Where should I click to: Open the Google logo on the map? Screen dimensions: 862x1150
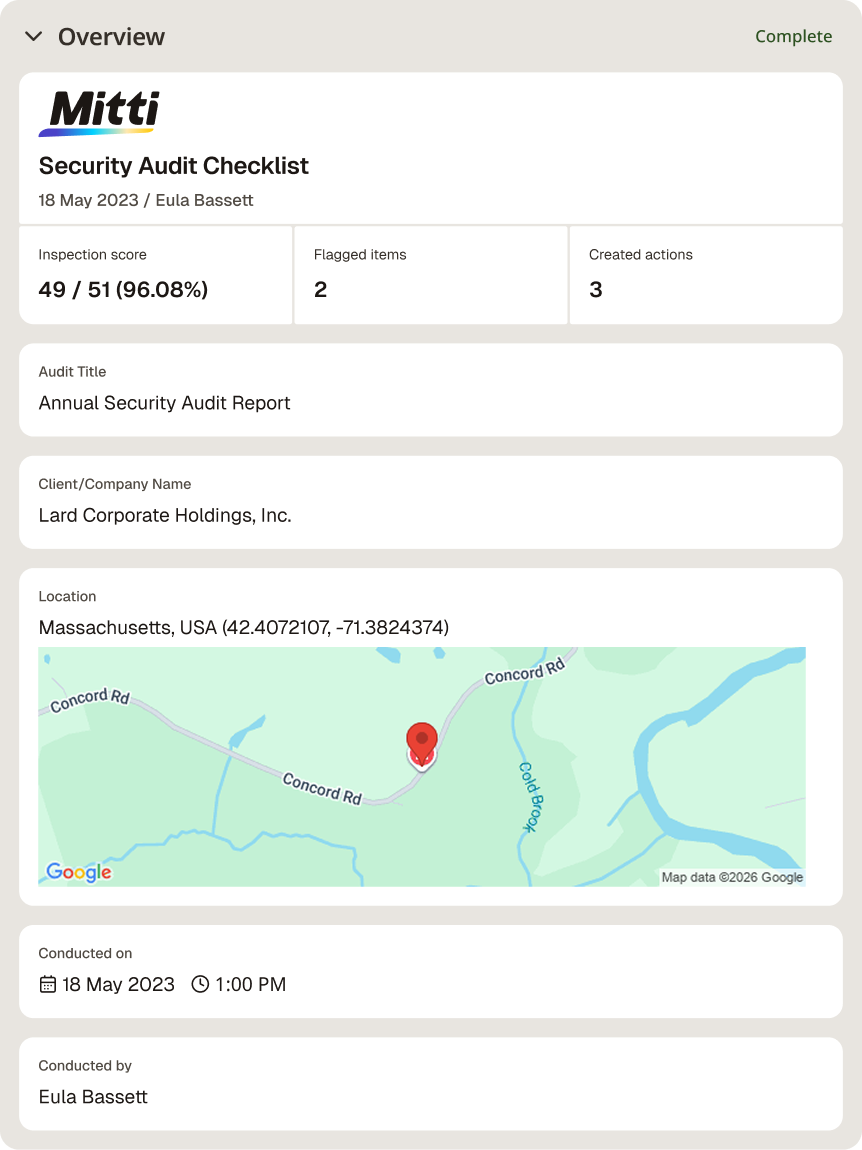tap(78, 871)
